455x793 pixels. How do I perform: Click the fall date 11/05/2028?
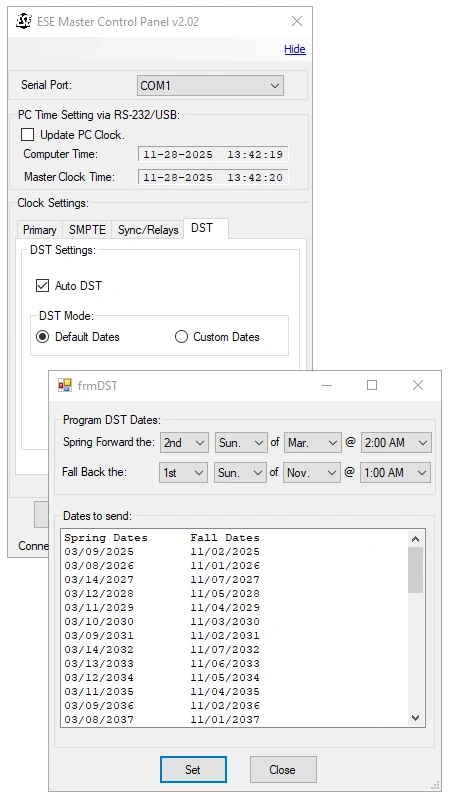225,593
